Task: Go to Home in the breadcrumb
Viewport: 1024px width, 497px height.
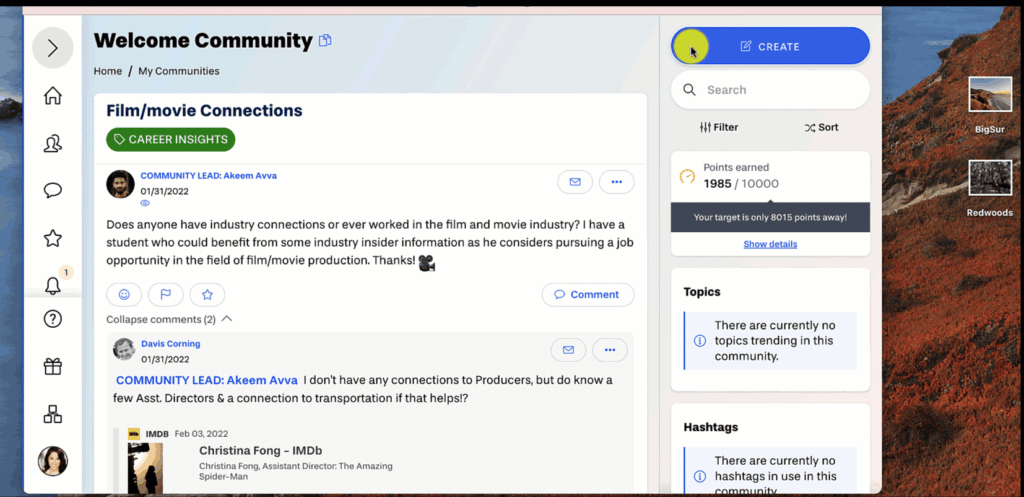Action: click(x=108, y=71)
